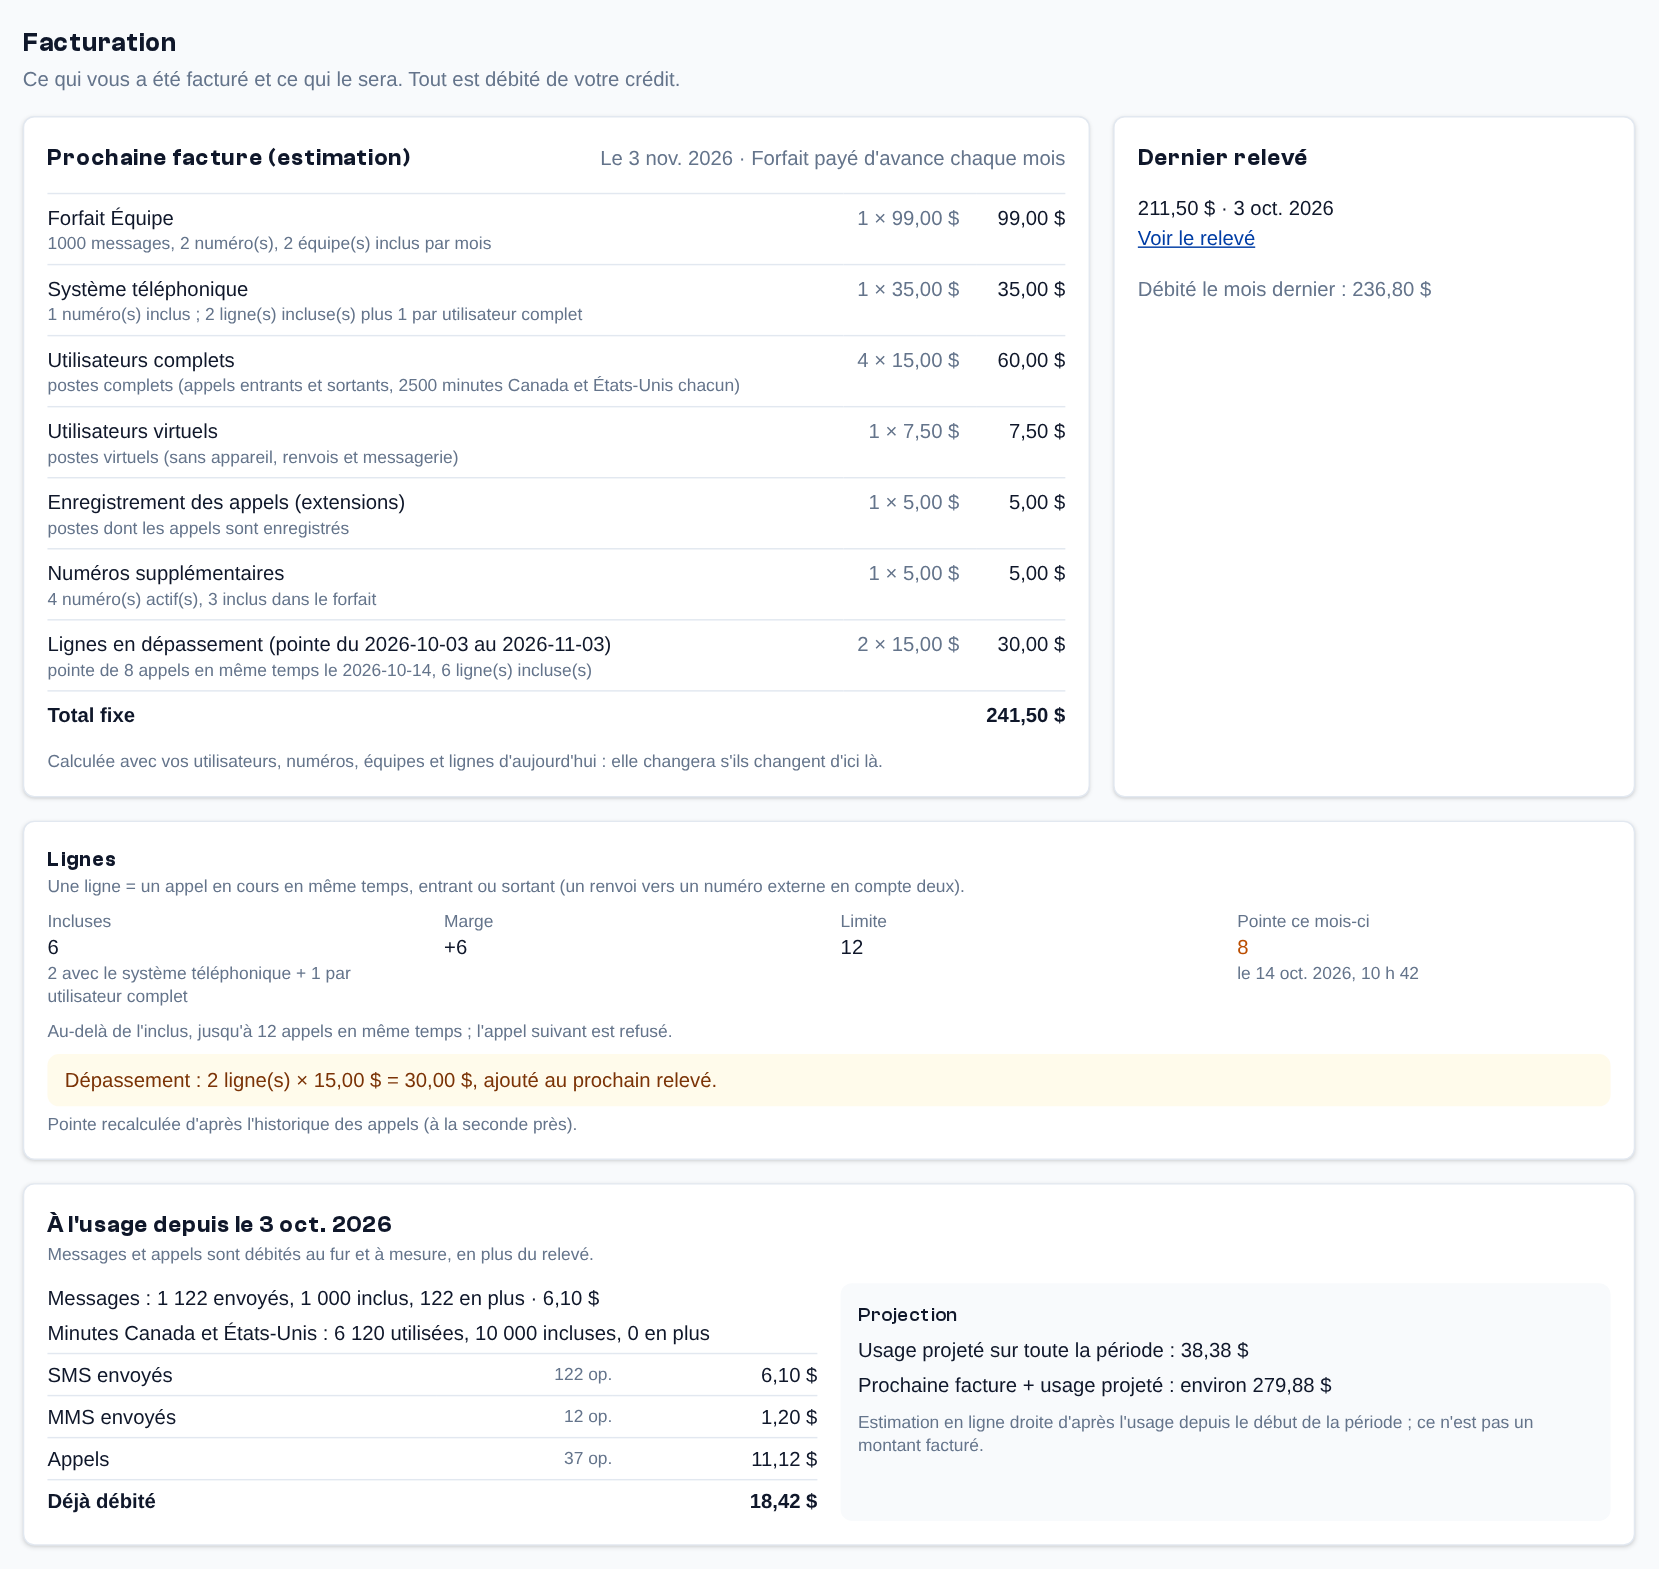Click "Prochaine facture + usage projeté" projection line

(1095, 1385)
